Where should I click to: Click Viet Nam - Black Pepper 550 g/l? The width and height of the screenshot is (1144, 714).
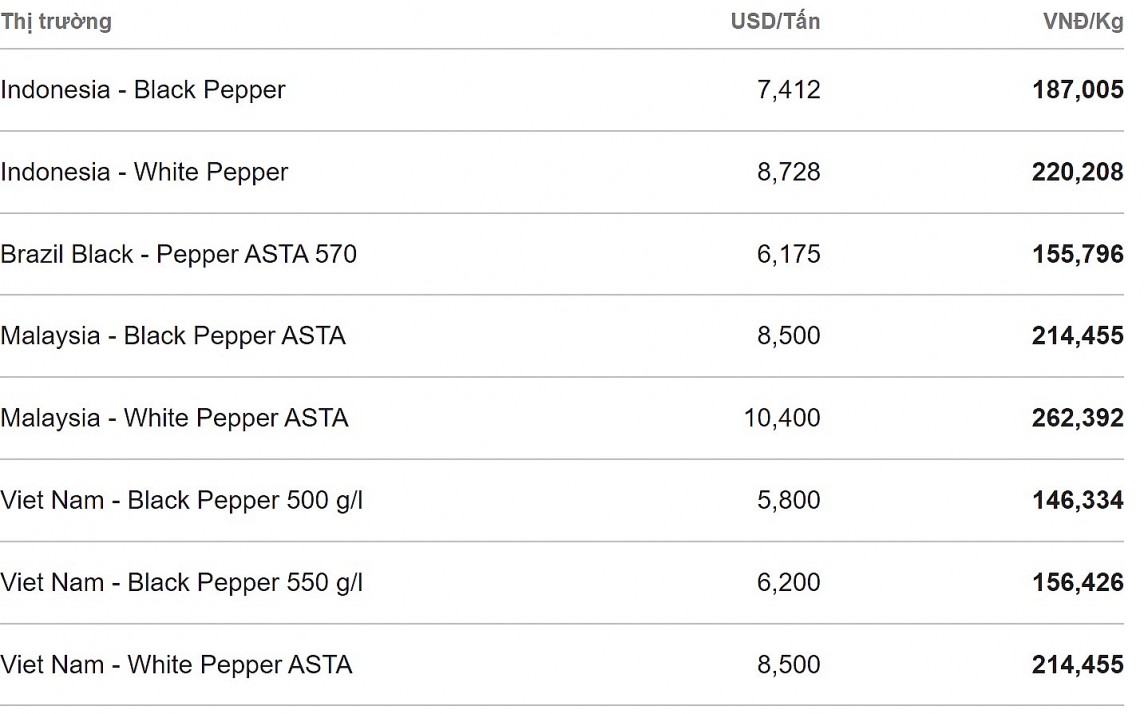point(181,582)
